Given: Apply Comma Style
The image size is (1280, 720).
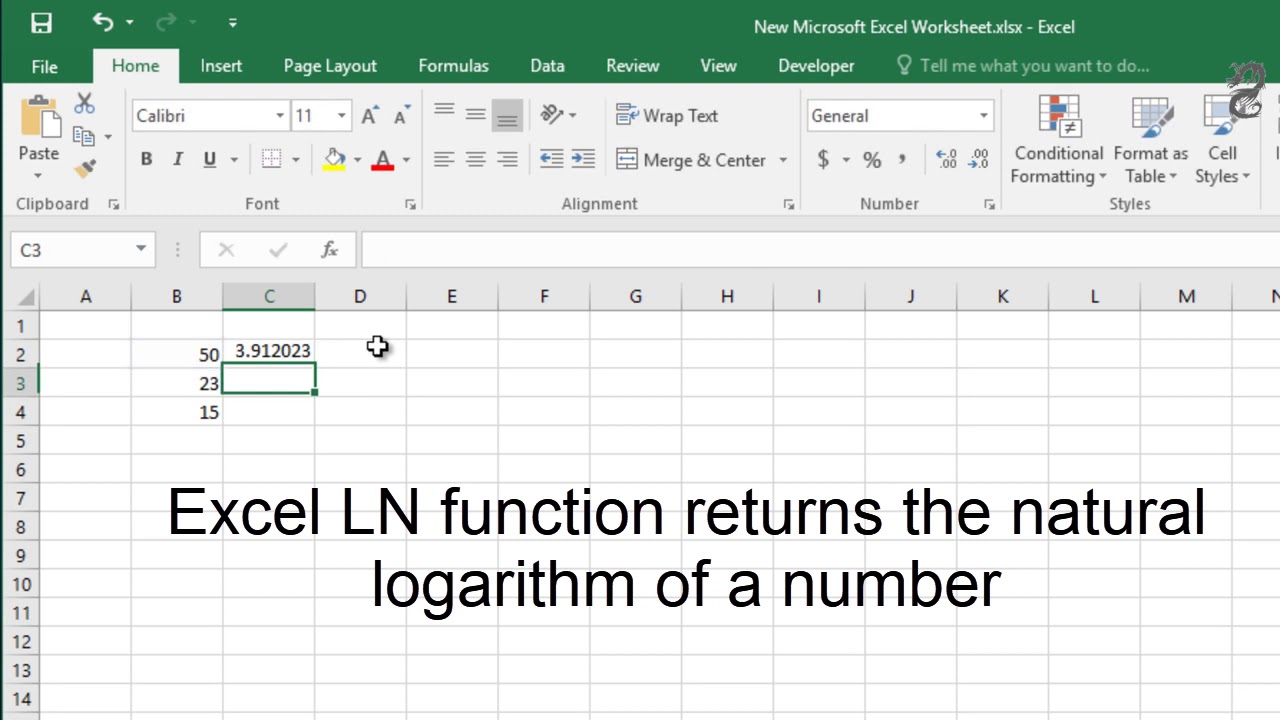Looking at the screenshot, I should (x=903, y=159).
